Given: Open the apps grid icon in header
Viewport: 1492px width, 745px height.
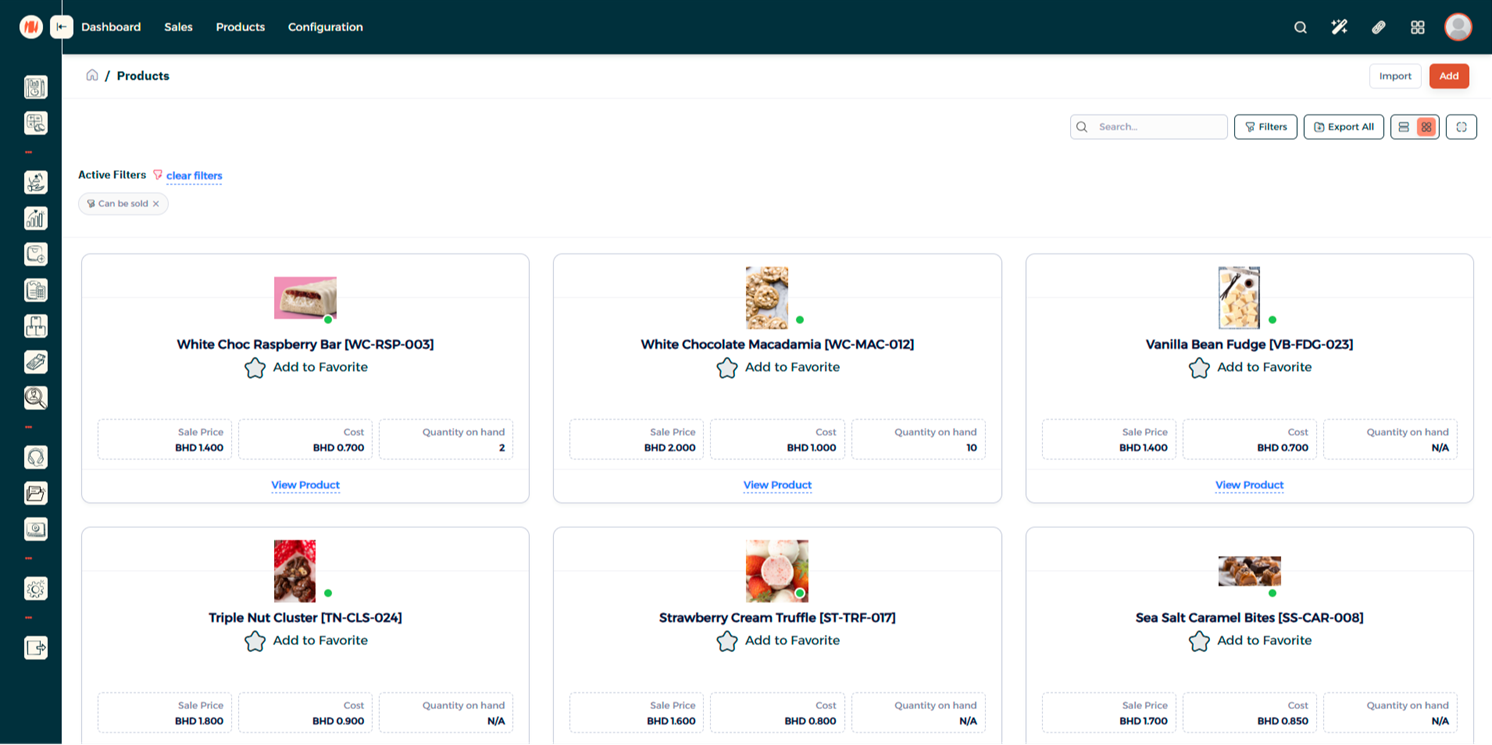Looking at the screenshot, I should (x=1417, y=27).
